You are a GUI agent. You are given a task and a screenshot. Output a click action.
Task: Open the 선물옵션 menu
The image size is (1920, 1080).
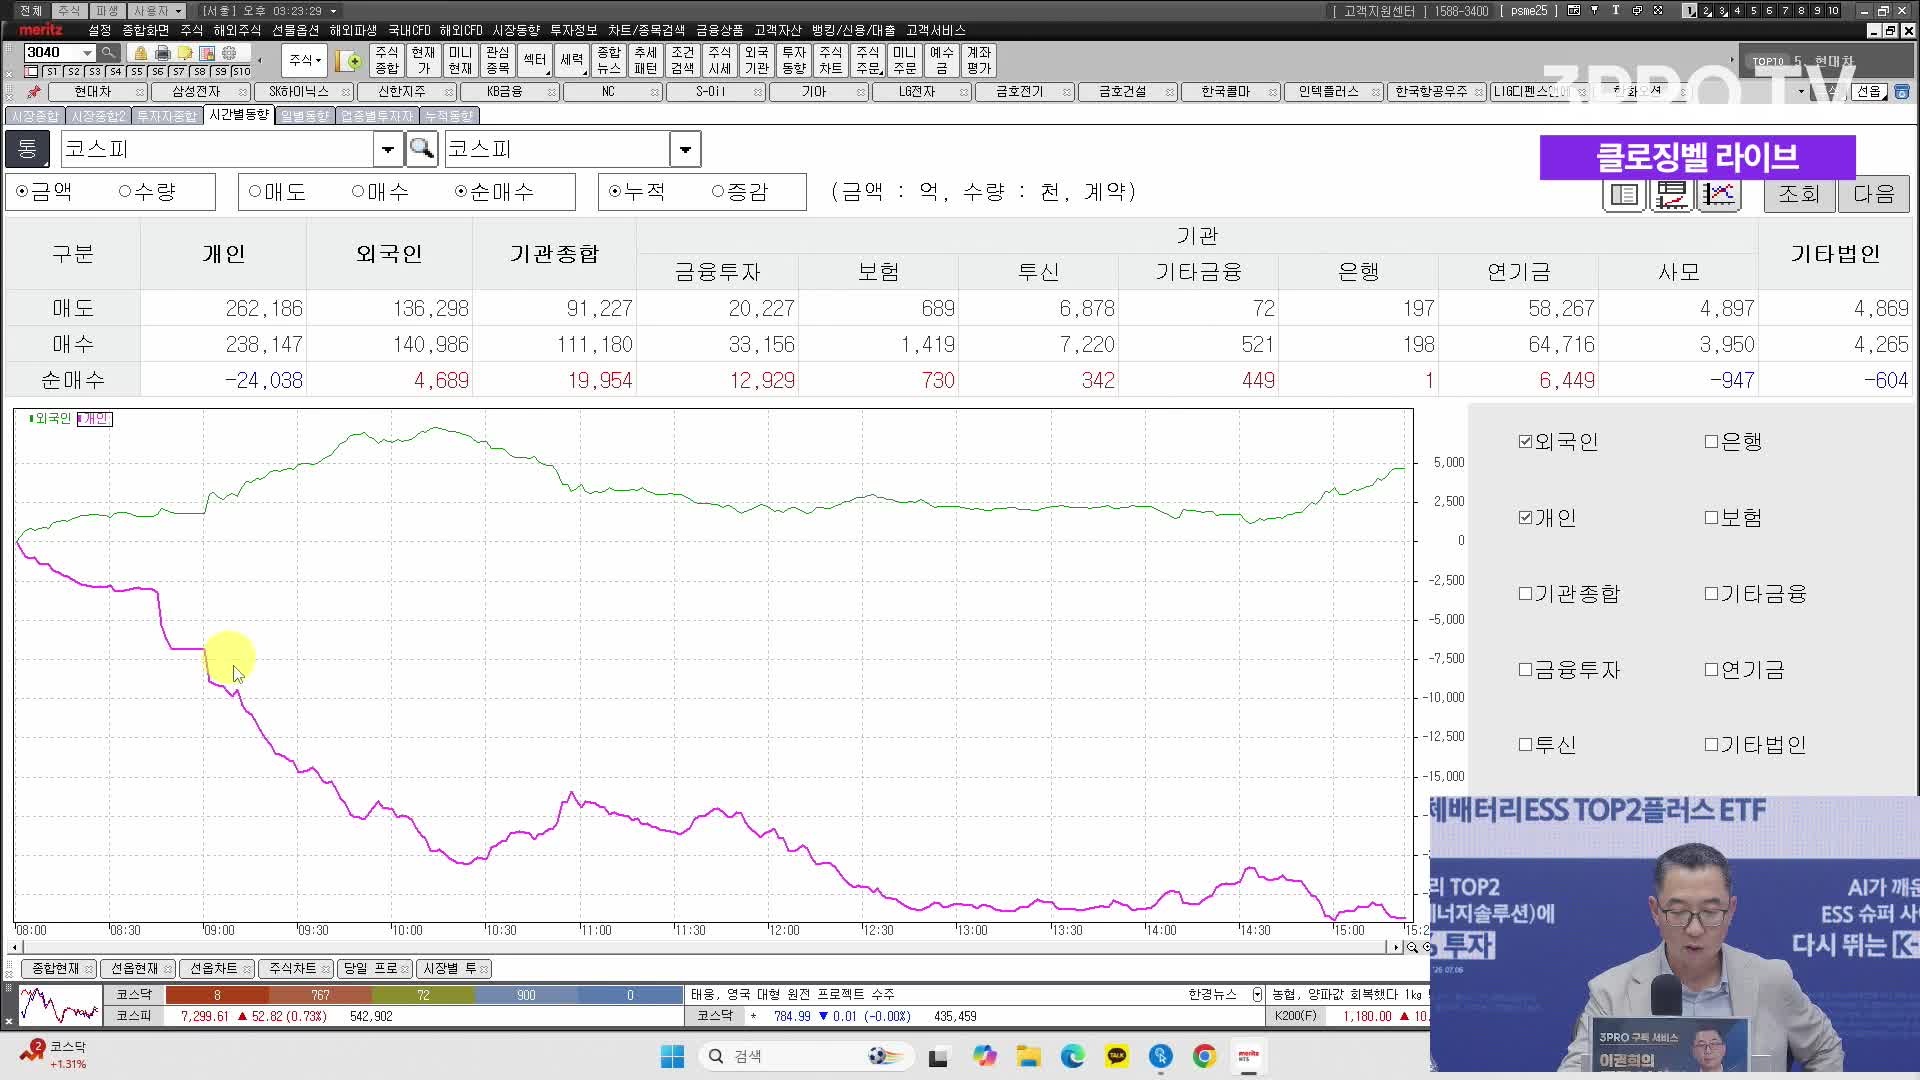pos(296,30)
